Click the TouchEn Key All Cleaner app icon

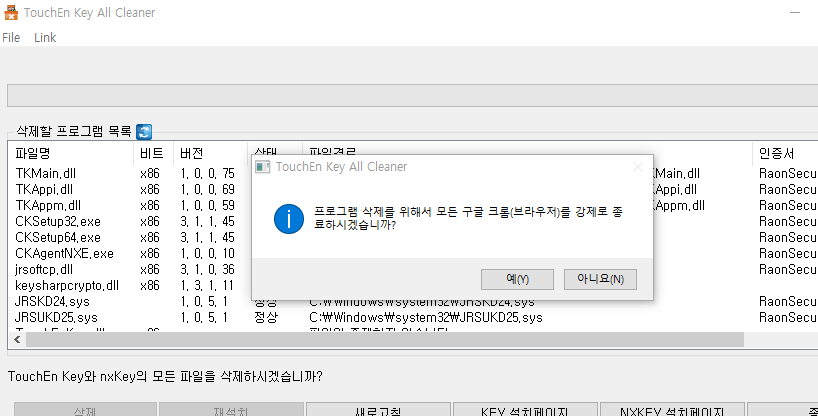[x=10, y=13]
